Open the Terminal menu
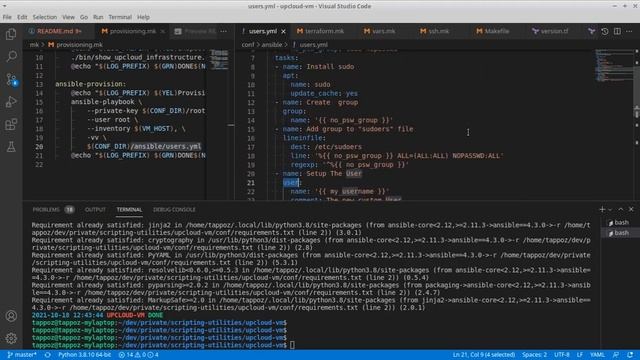The height and width of the screenshot is (360, 640). 120,17
